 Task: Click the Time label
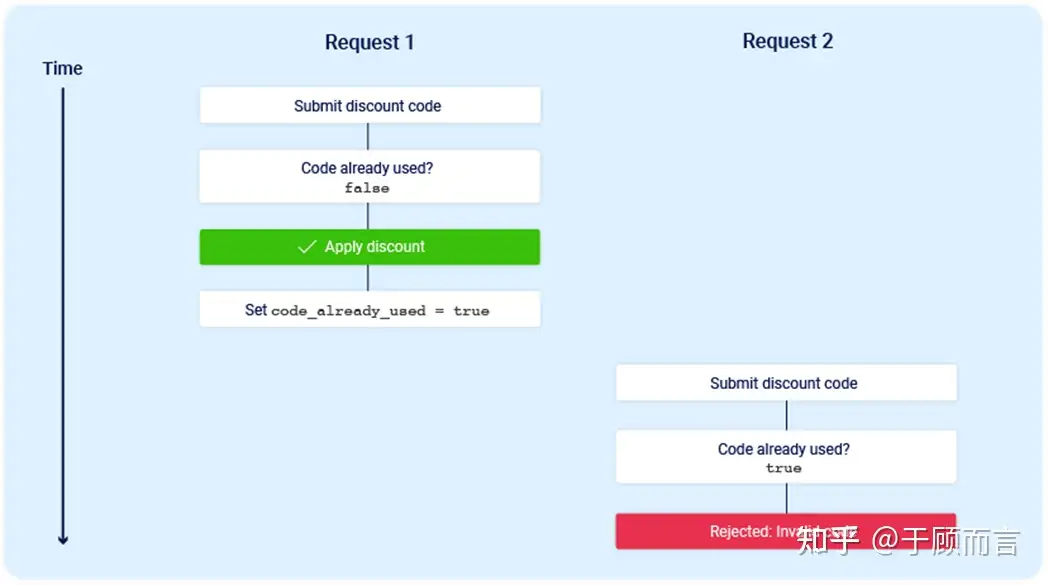[63, 68]
